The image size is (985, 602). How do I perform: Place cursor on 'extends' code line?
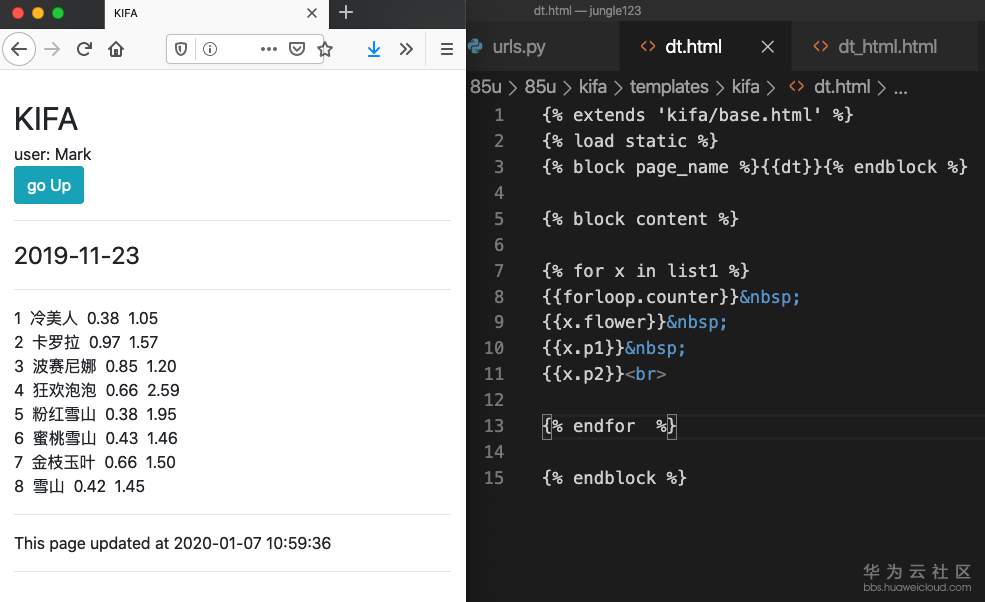coord(697,115)
